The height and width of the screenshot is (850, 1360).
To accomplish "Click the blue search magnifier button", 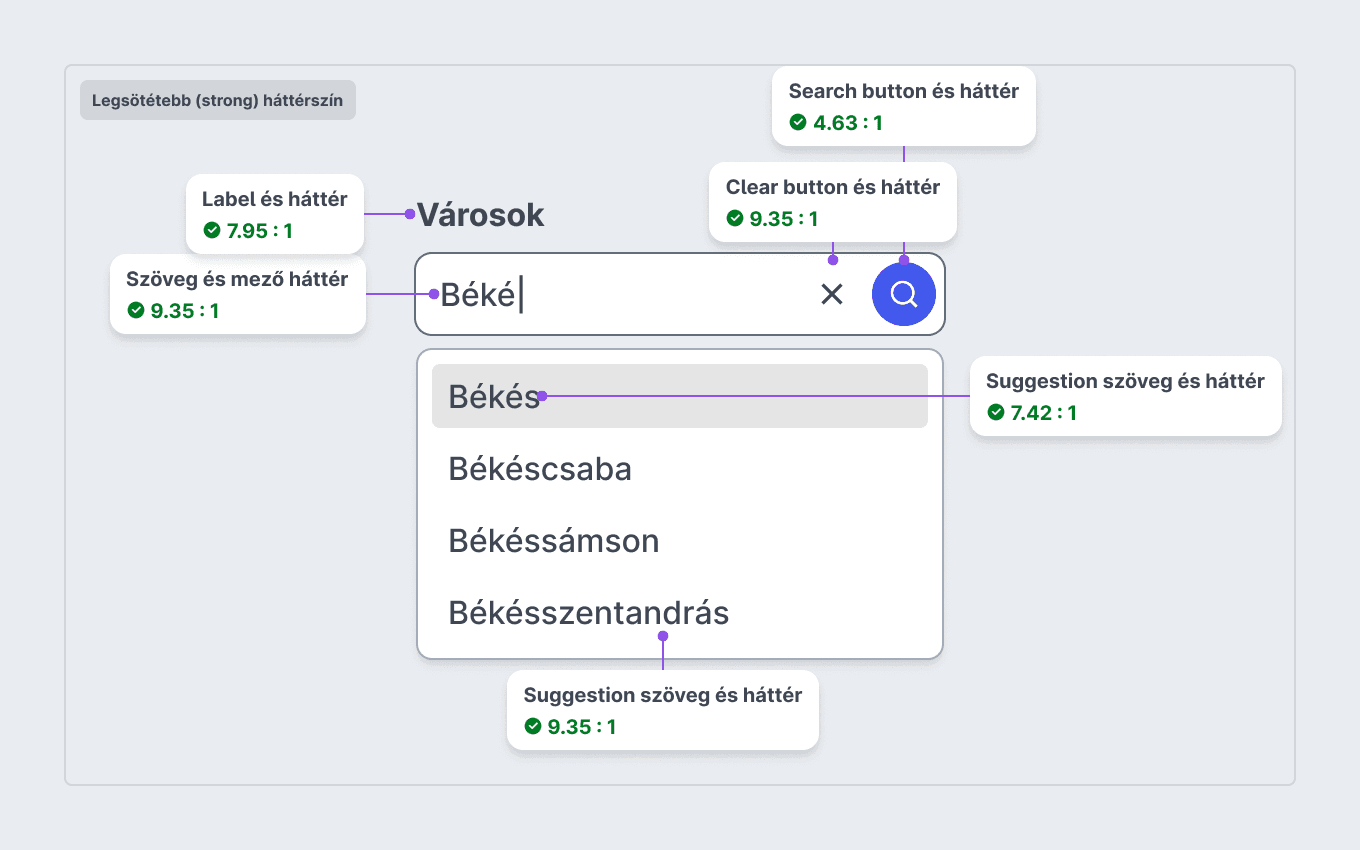I will point(904,294).
